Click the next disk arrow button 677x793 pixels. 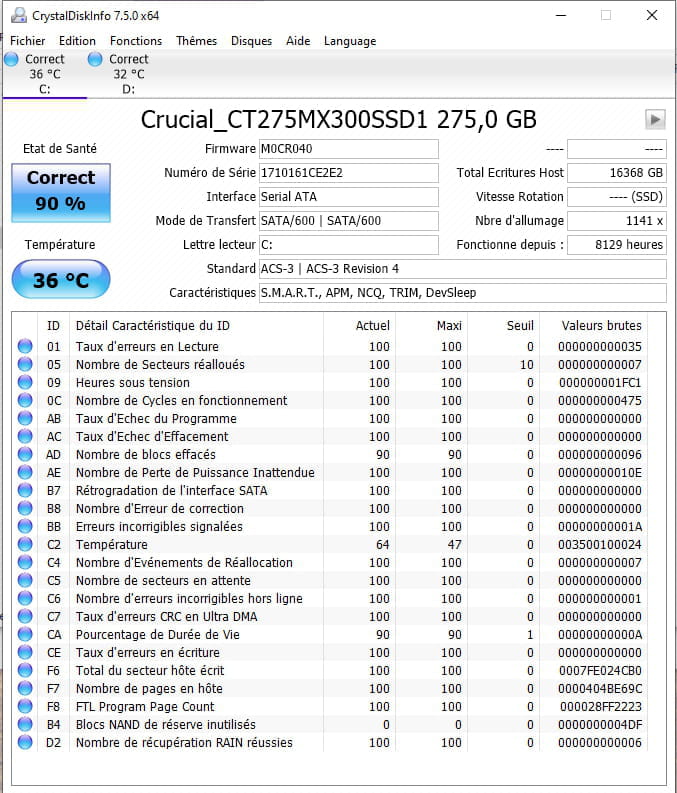pyautogui.click(x=655, y=120)
